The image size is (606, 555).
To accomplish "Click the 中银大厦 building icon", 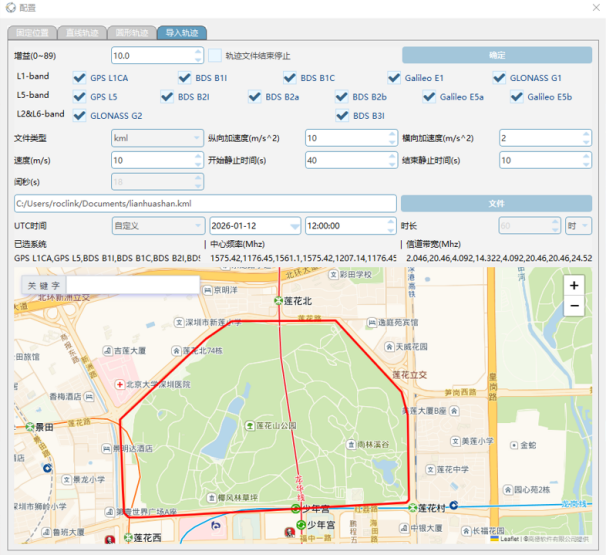I will (x=404, y=528).
